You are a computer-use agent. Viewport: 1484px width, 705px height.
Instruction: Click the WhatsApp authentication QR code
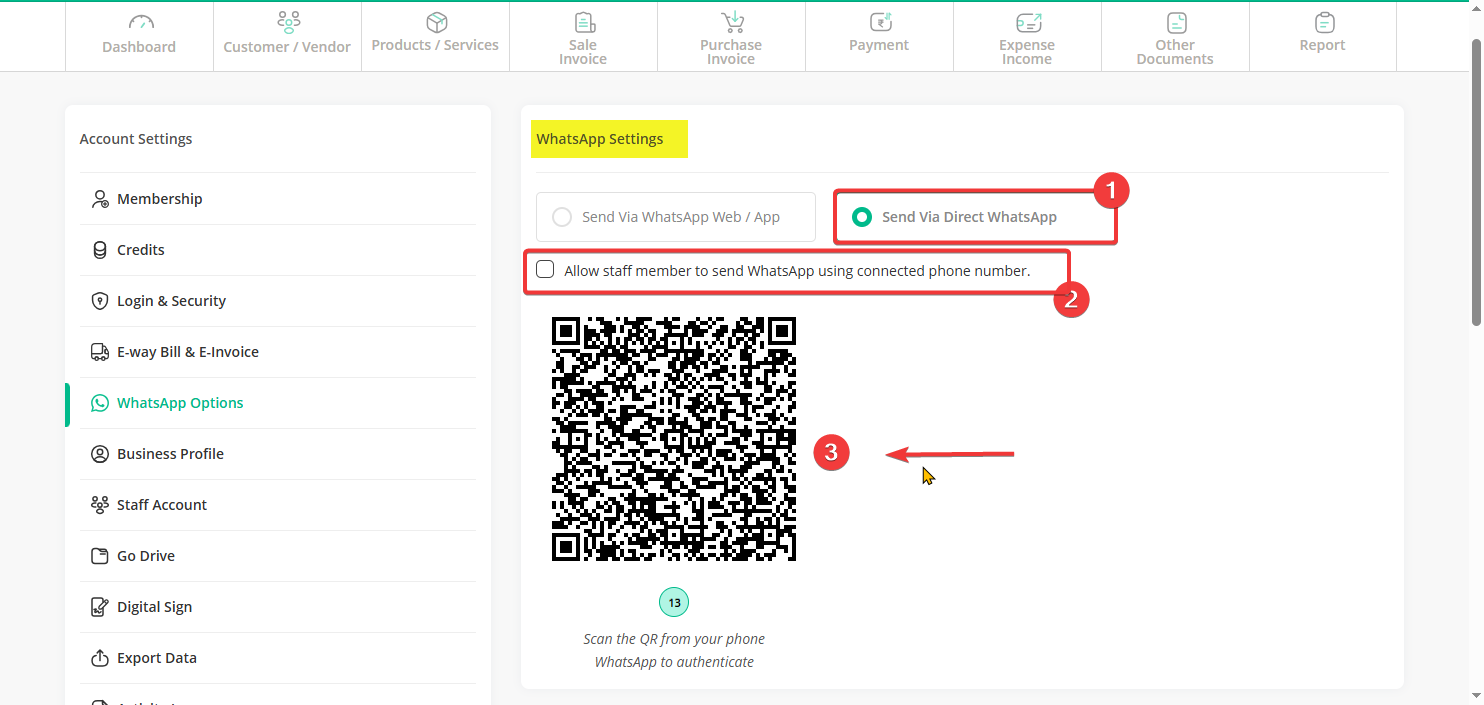674,439
